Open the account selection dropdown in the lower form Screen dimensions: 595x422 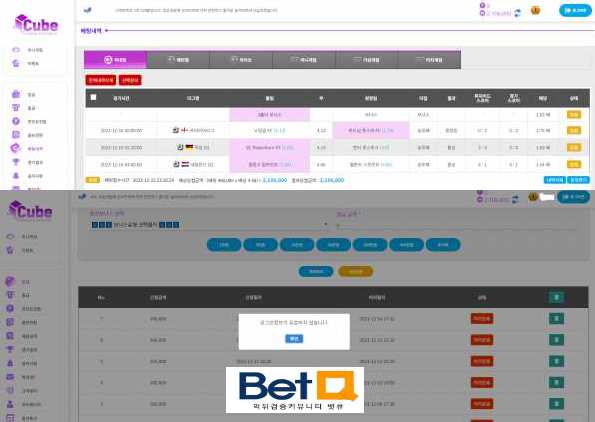[209, 225]
